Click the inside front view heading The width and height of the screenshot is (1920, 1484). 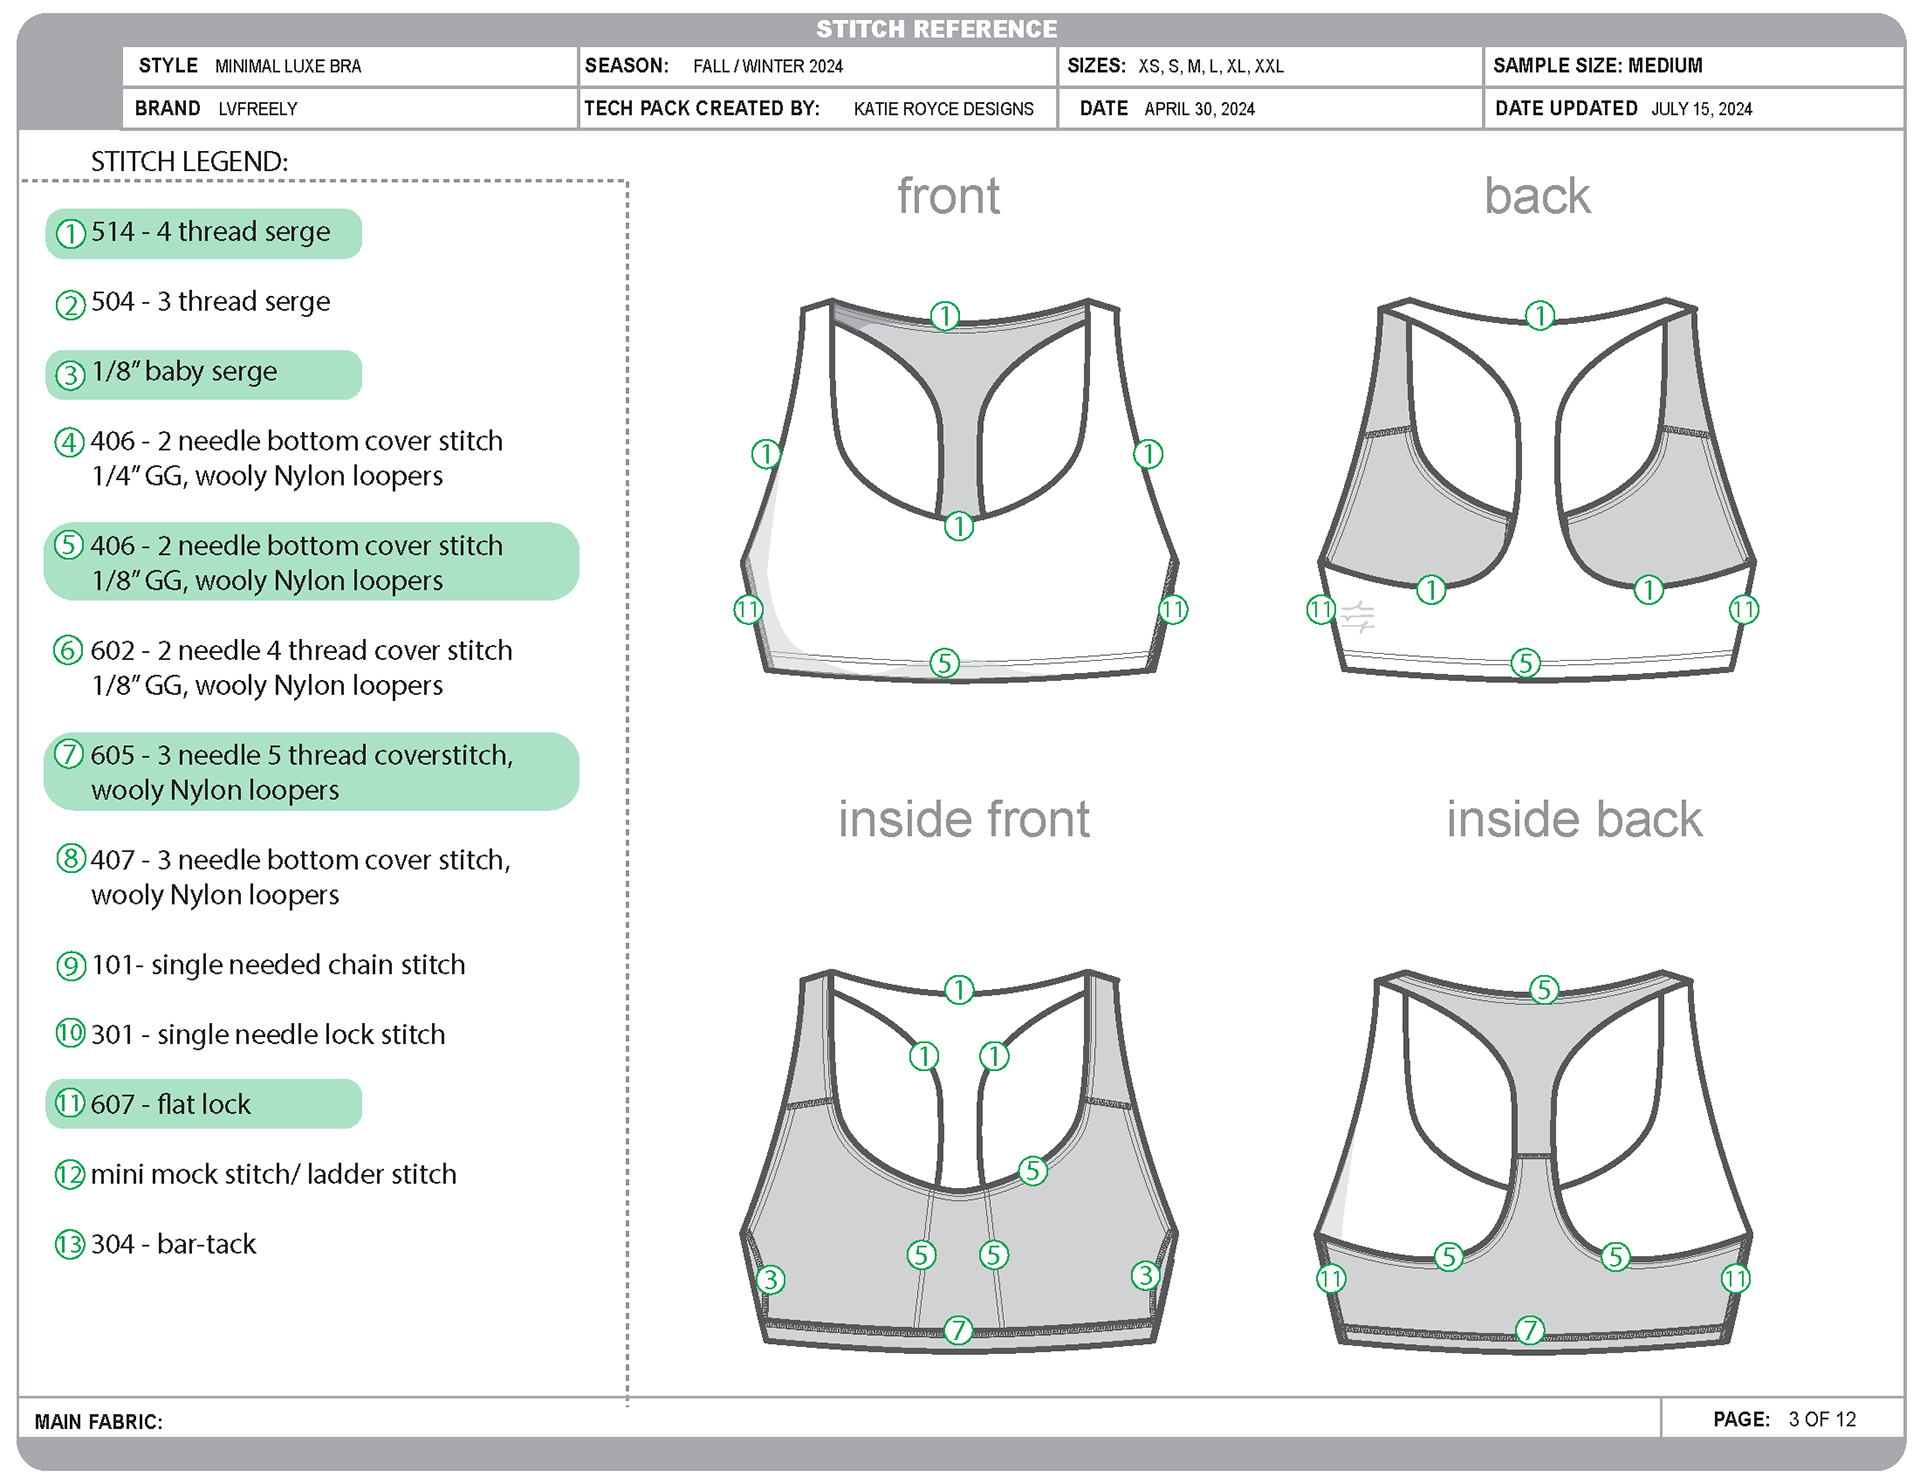tap(963, 820)
